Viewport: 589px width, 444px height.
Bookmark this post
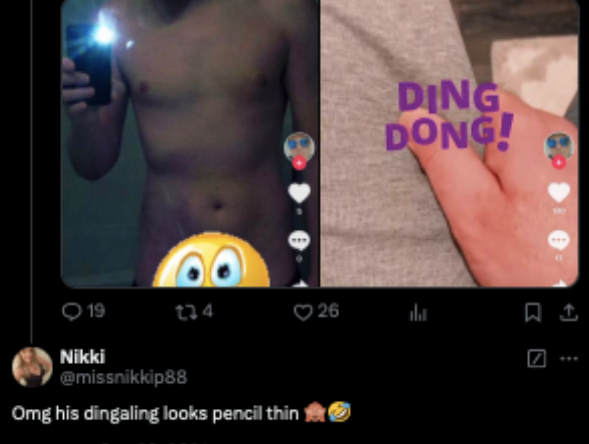[x=533, y=313]
